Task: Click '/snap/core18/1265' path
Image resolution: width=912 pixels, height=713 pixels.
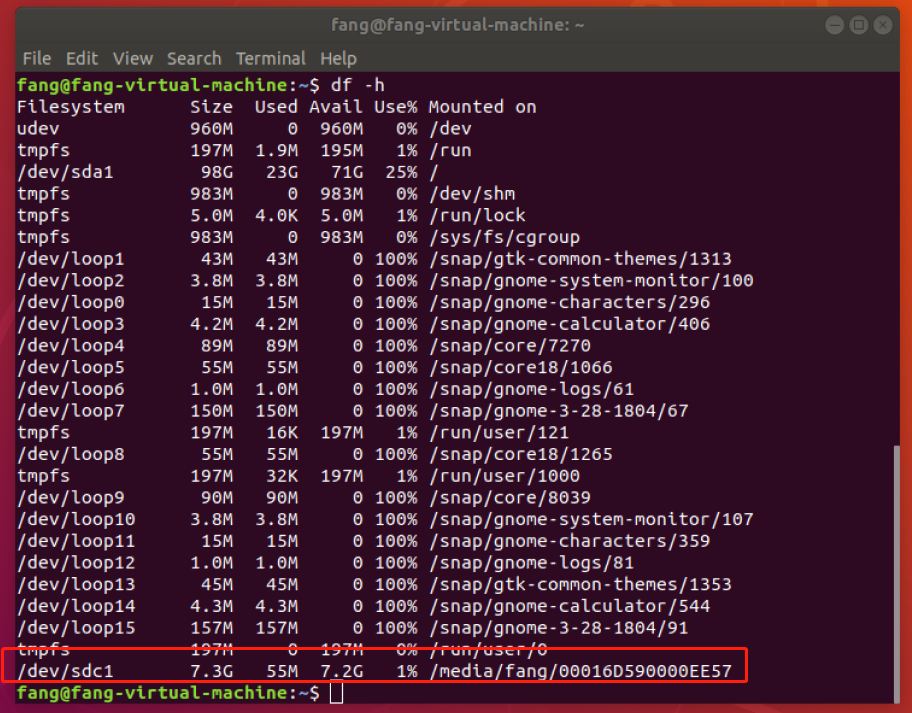Action: click(521, 454)
